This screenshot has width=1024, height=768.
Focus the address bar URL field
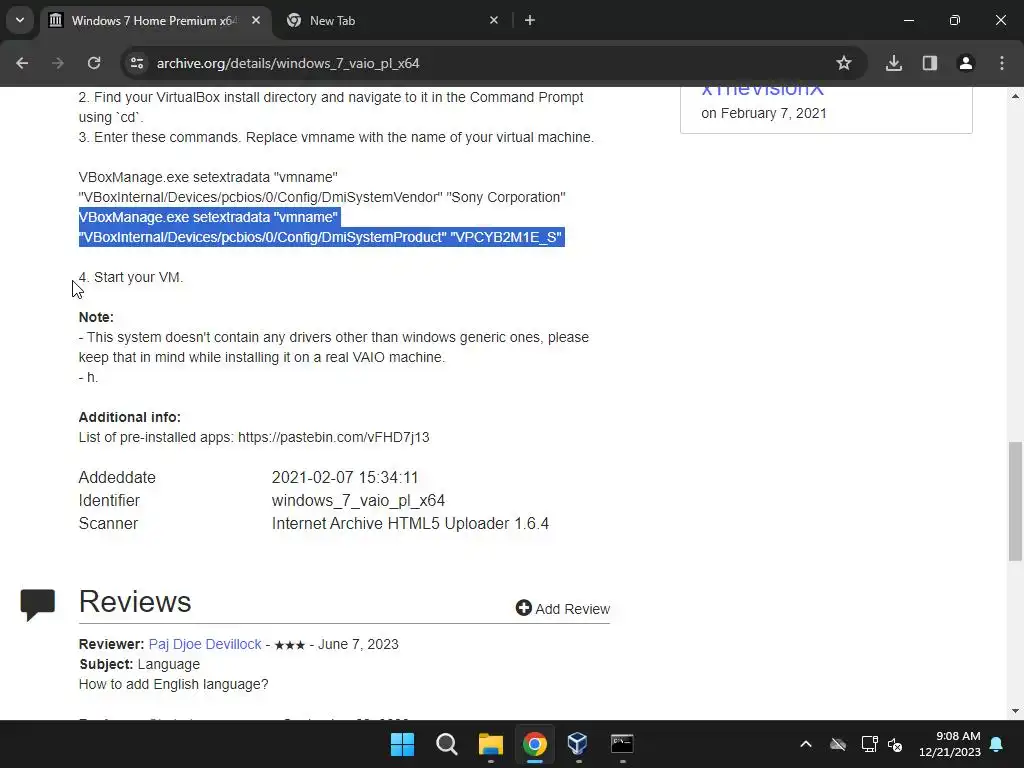click(x=483, y=63)
